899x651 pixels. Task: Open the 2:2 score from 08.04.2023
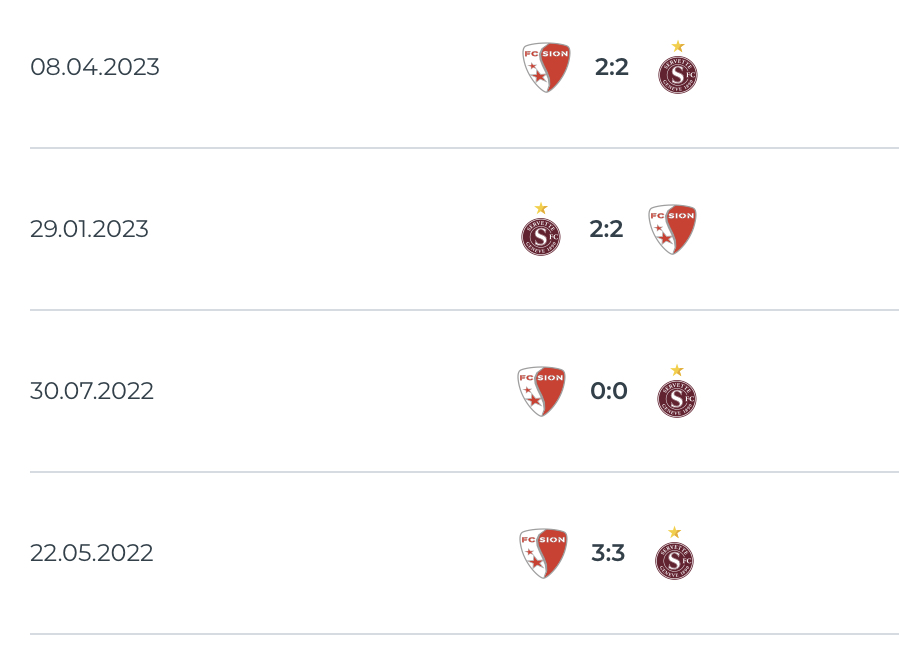click(612, 67)
